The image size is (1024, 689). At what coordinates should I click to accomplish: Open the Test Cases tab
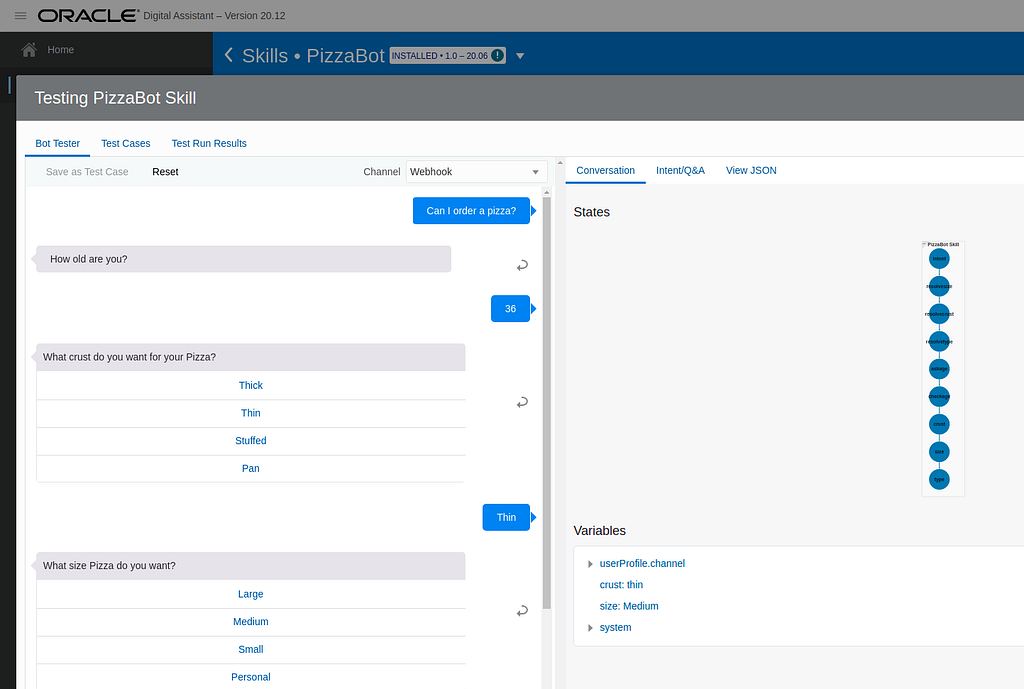(x=125, y=144)
